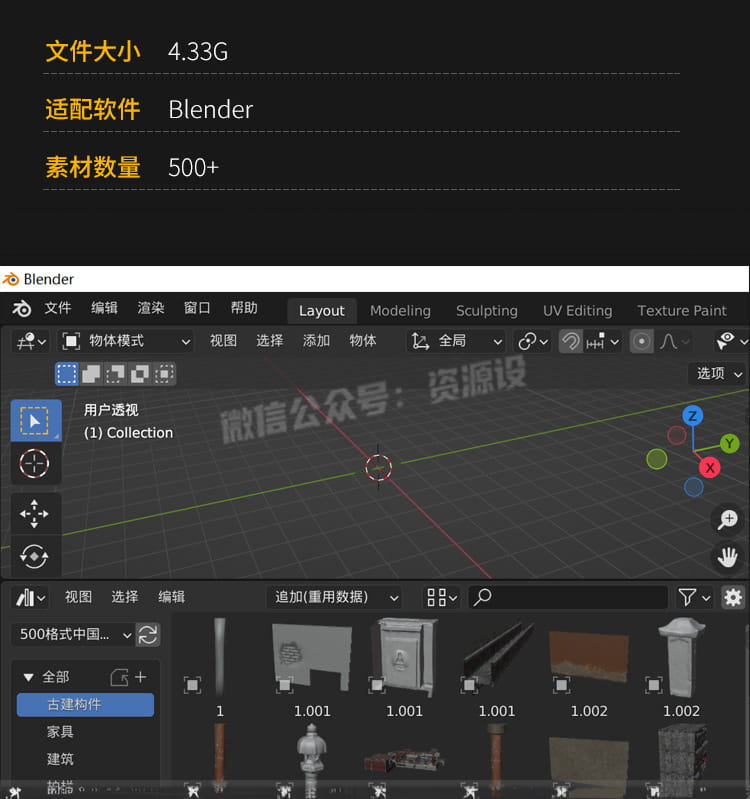Open the asset browser editor type dropdown
This screenshot has width=750, height=799.
(x=31, y=597)
